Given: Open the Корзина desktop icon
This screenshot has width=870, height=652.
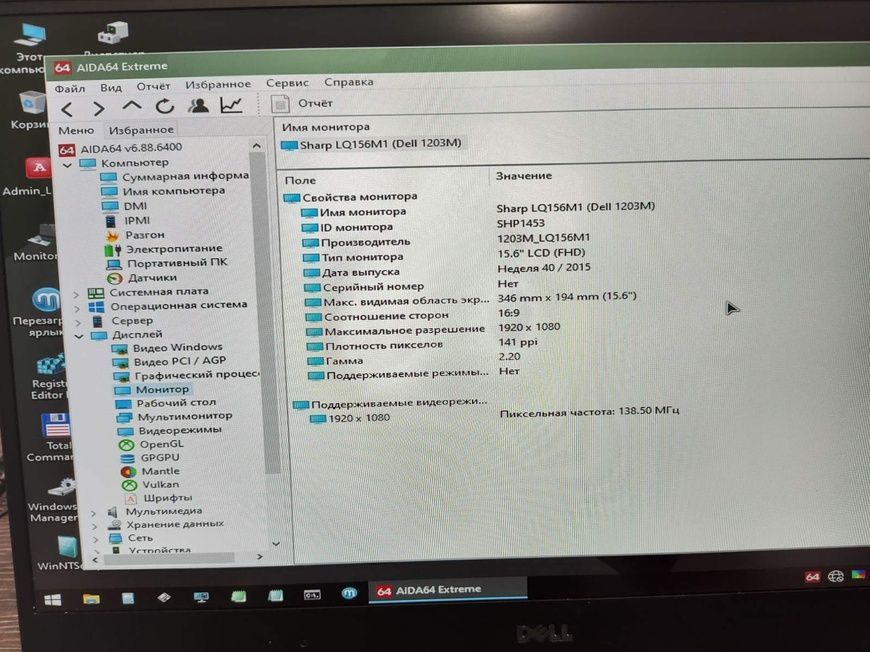Looking at the screenshot, I should click(x=31, y=111).
